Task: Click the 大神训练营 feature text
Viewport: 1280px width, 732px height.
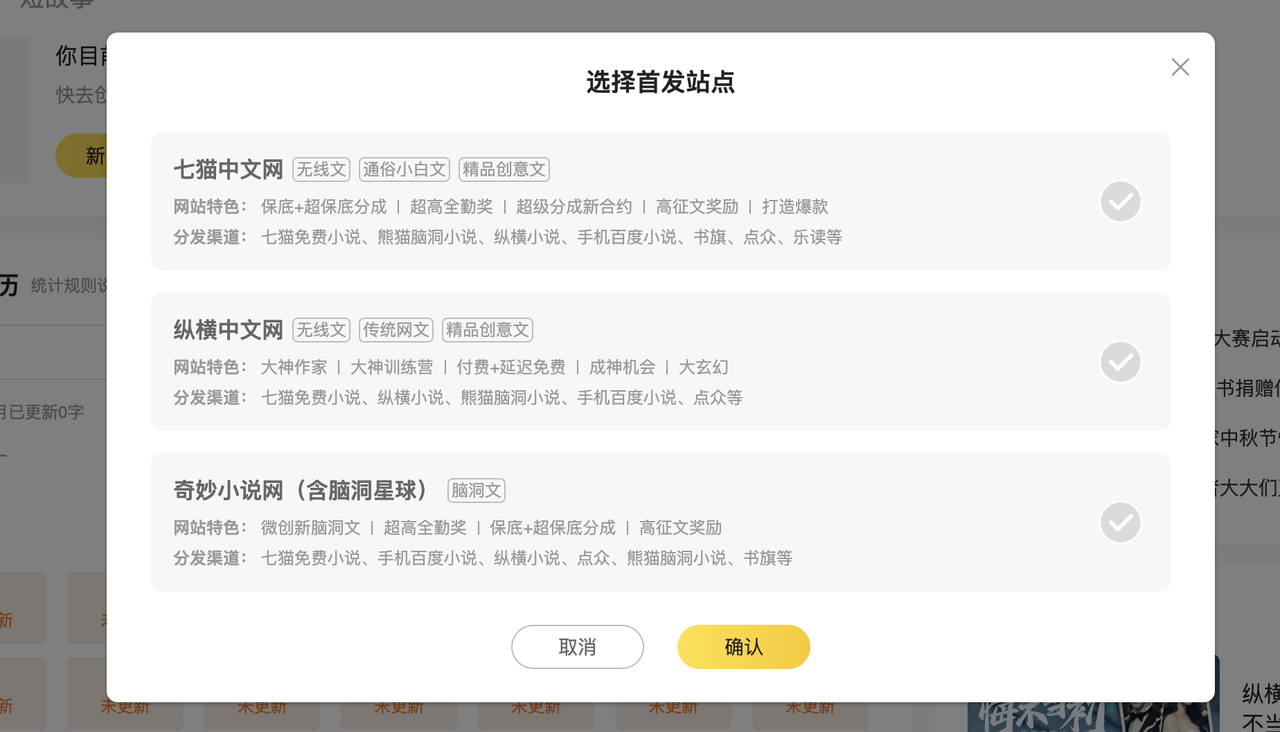Action: [x=391, y=367]
